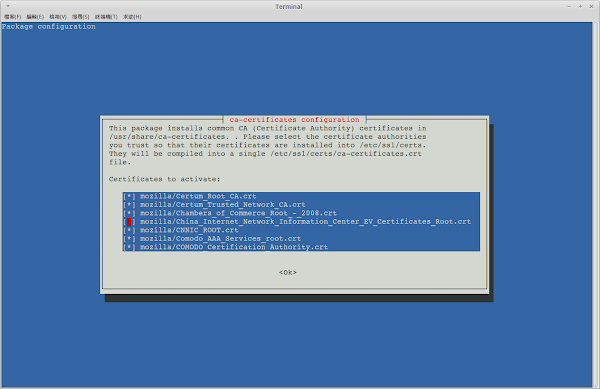Open the Search (S) menu

point(81,17)
